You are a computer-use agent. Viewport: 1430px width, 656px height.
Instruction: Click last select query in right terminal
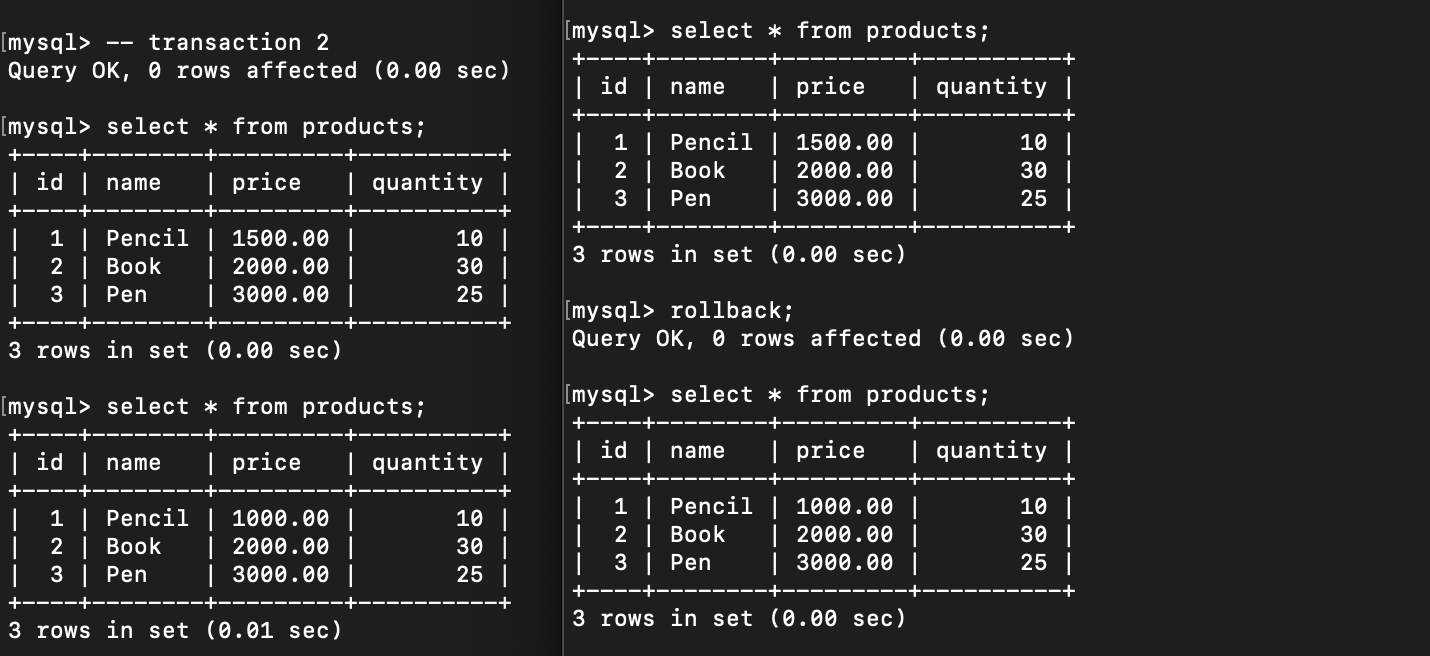click(x=830, y=395)
